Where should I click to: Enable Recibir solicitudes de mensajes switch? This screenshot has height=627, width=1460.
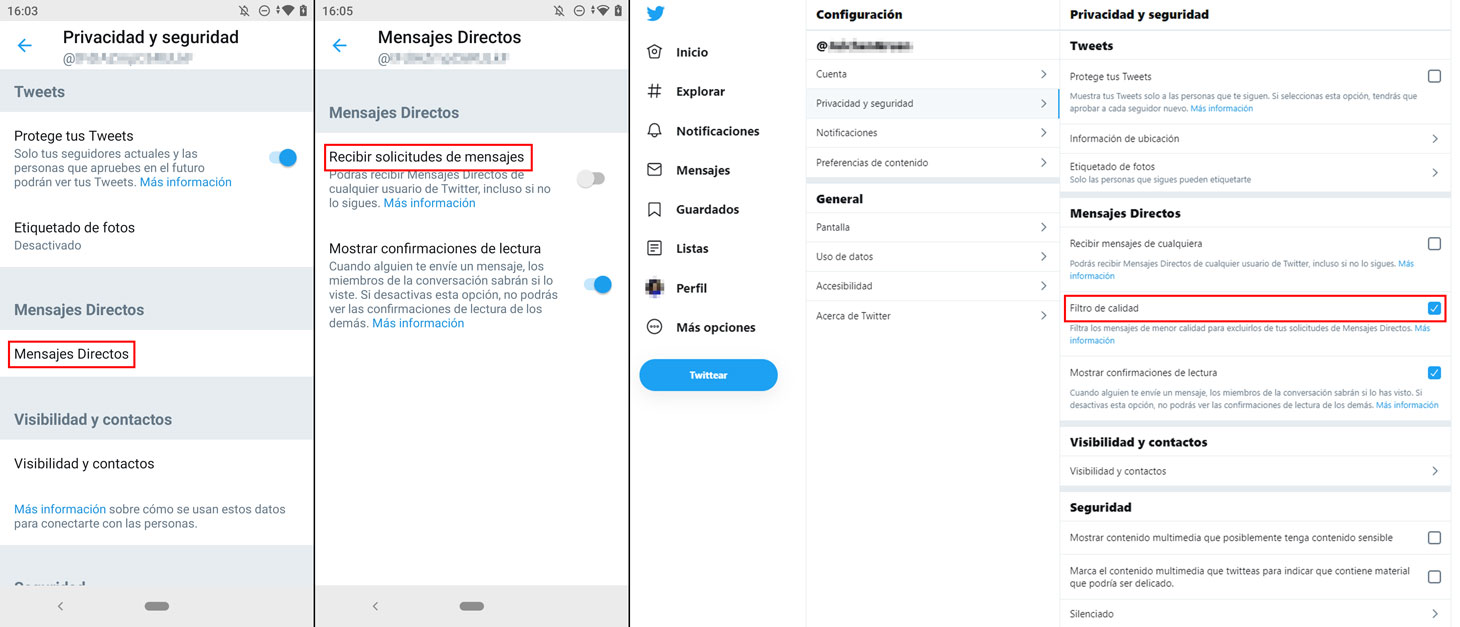591,179
